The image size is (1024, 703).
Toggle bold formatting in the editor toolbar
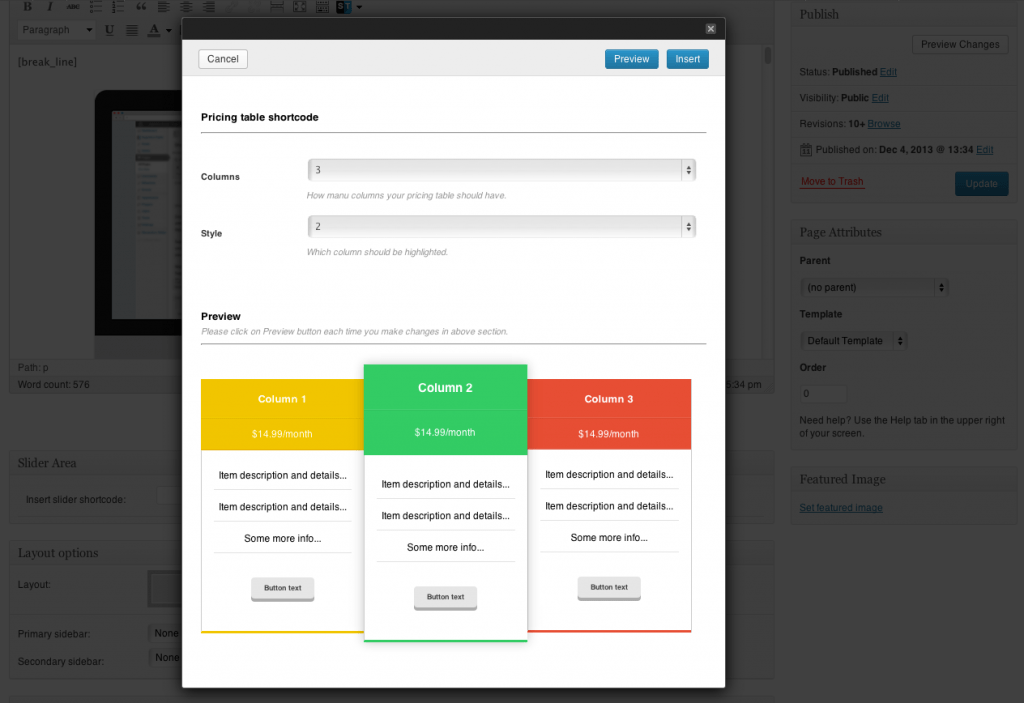tap(28, 6)
